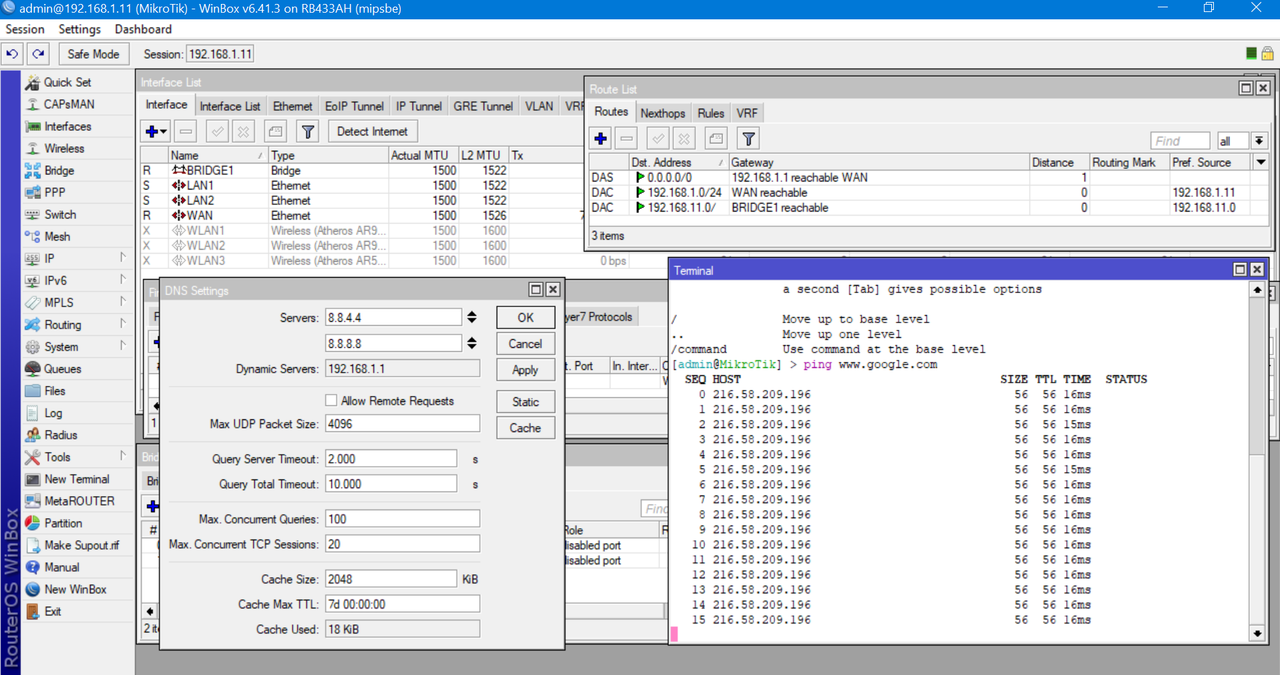The height and width of the screenshot is (675, 1280).
Task: Redo the action using the toolbar arrow
Action: 38,54
